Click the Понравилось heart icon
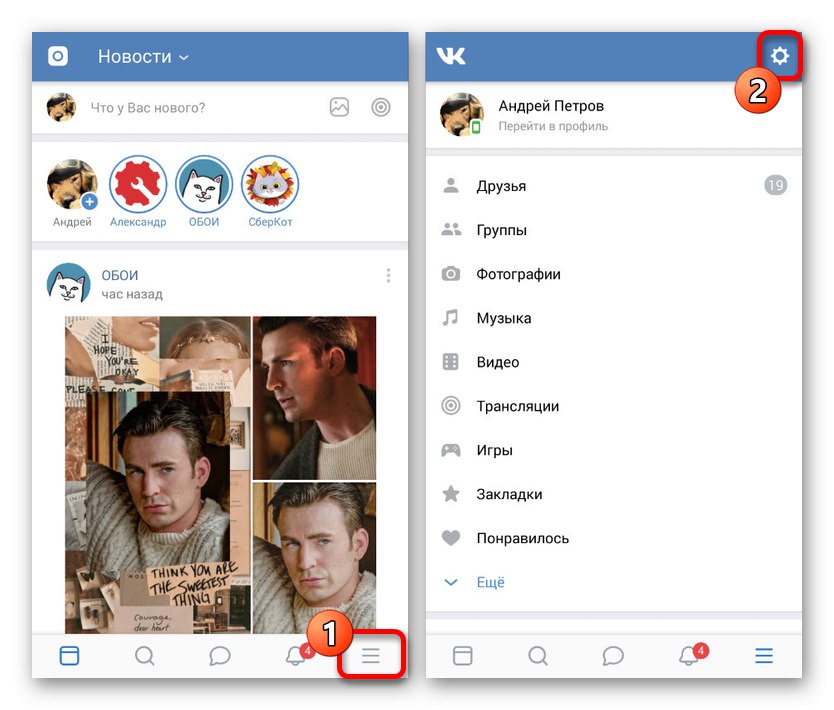834x710 pixels. pyautogui.click(x=451, y=538)
